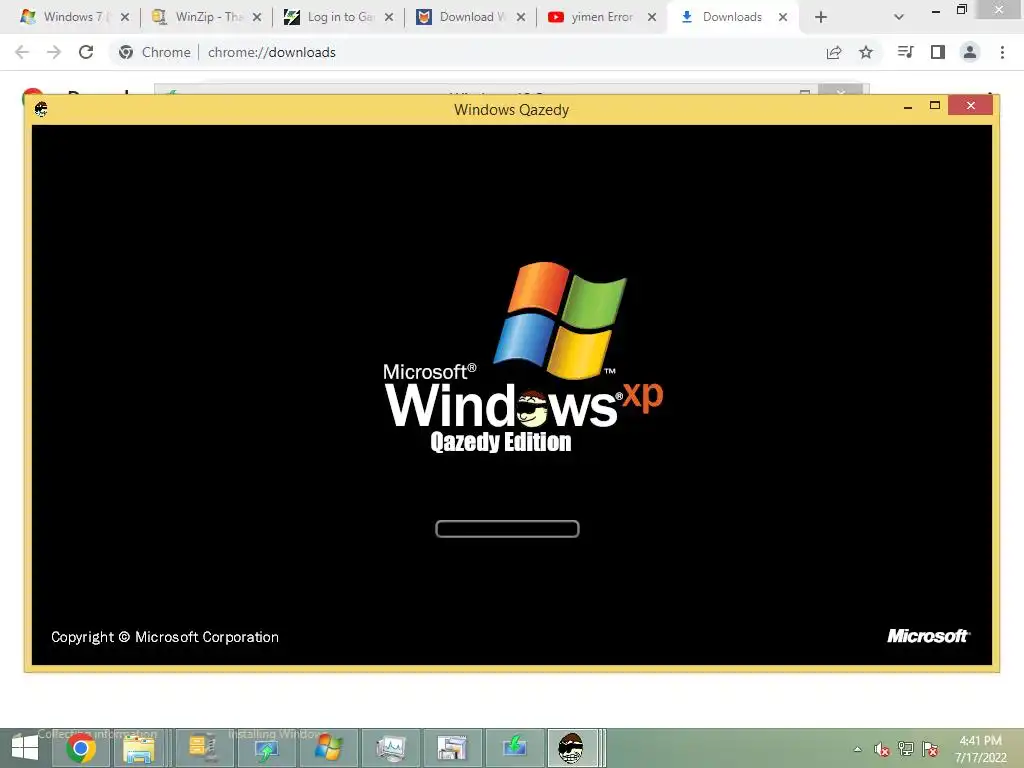Open the Windows Start button
This screenshot has width=1024, height=768.
coord(25,748)
